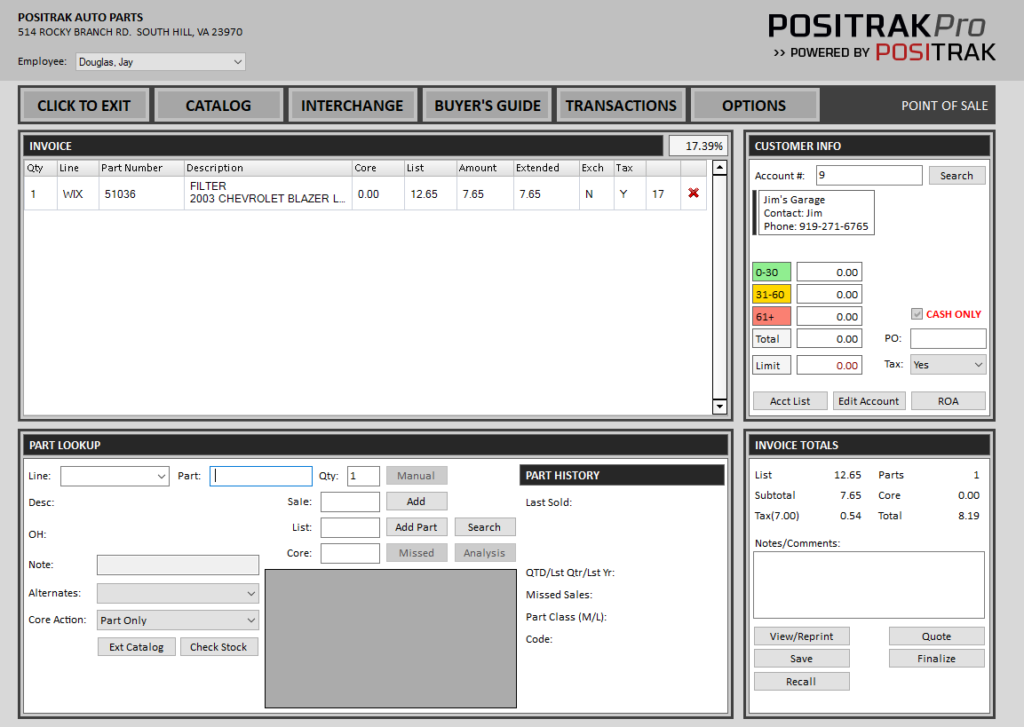Screen dimensions: 1024x727
Task: Click the List price input field
Action: click(350, 527)
